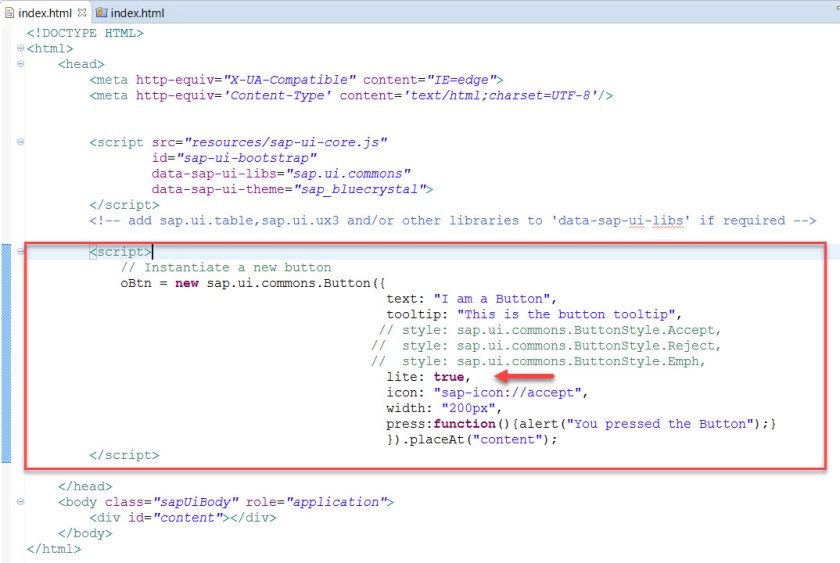Click the "resources/sap-ui-core.js" src value
840x563 pixels.
point(286,142)
